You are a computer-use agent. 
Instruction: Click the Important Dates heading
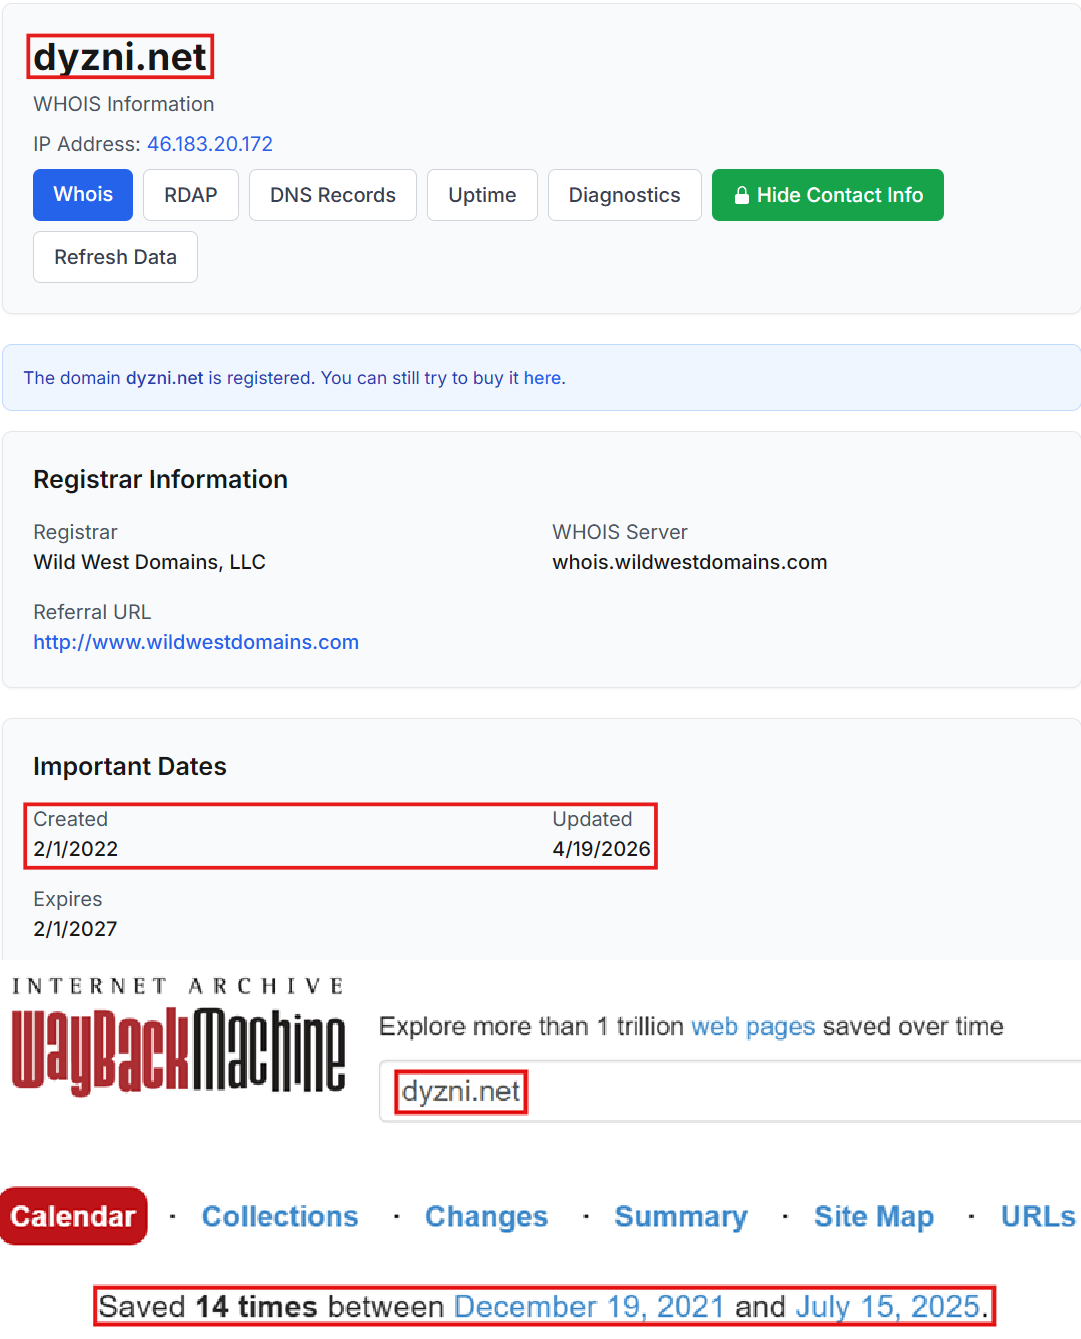point(130,766)
